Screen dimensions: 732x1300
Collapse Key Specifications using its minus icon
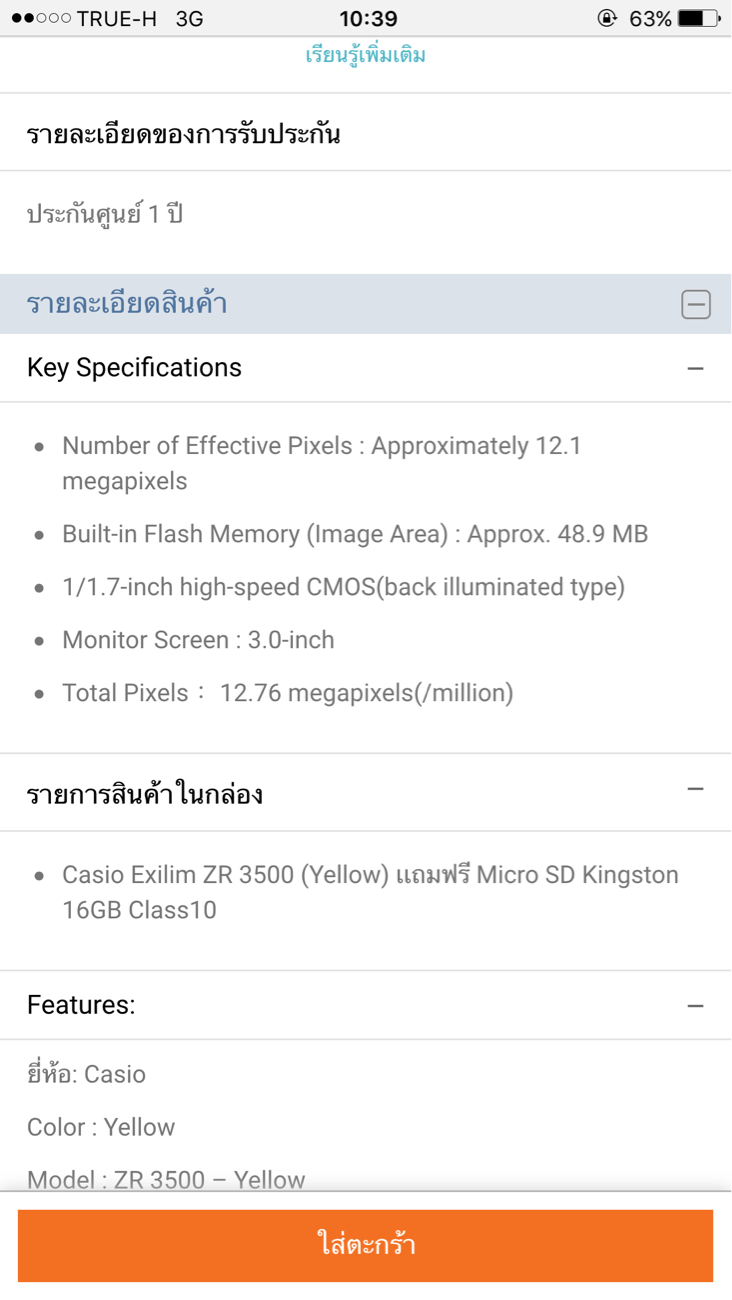point(696,369)
